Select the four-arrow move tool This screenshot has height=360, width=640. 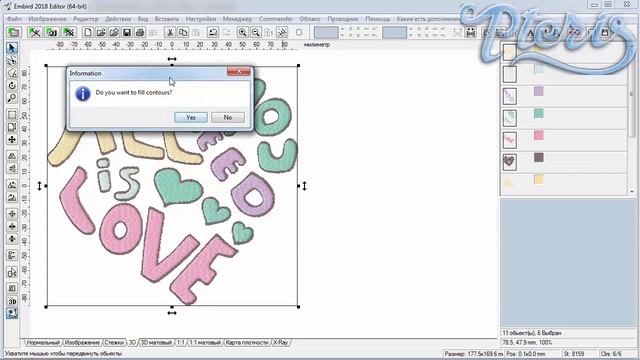12,140
